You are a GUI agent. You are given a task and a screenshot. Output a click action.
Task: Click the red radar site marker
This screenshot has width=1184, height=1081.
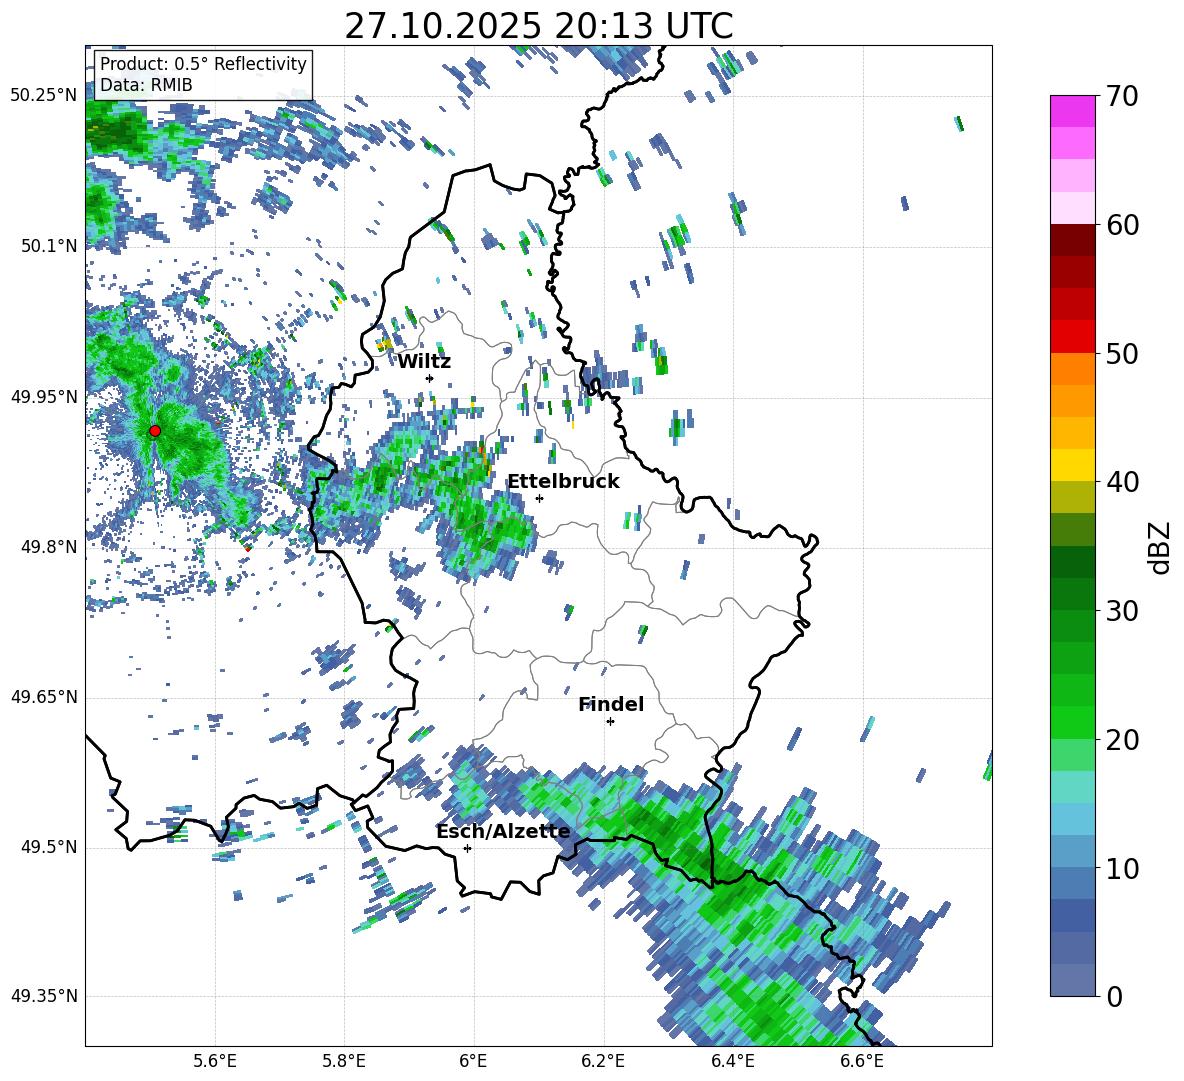coord(155,431)
